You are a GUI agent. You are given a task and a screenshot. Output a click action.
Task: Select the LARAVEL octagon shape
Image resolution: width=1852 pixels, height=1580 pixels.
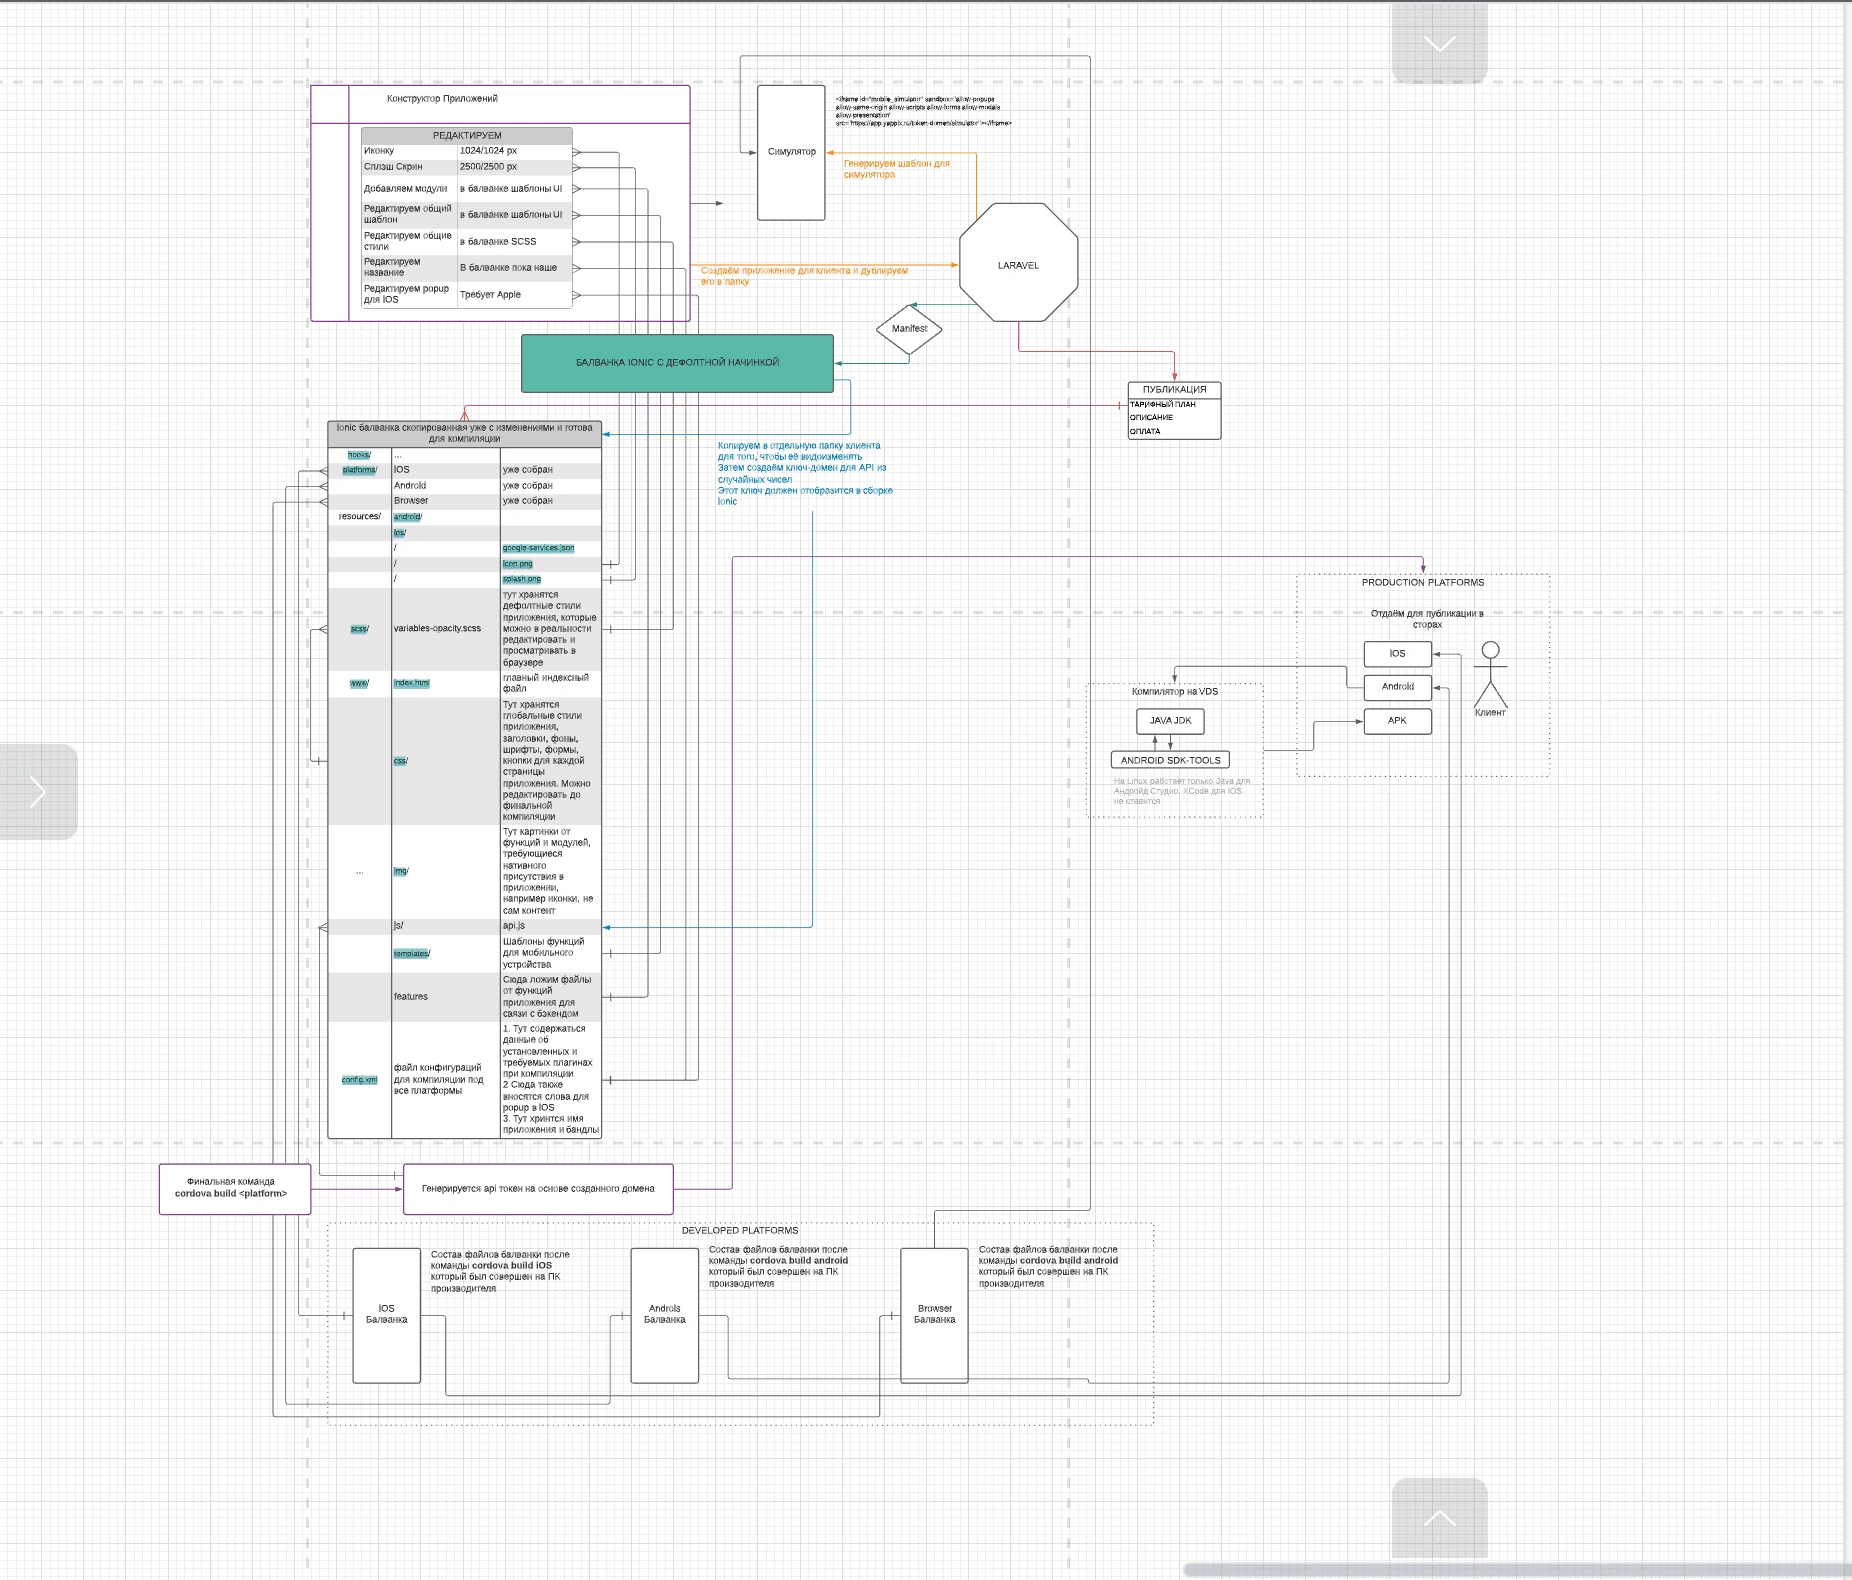point(1018,263)
